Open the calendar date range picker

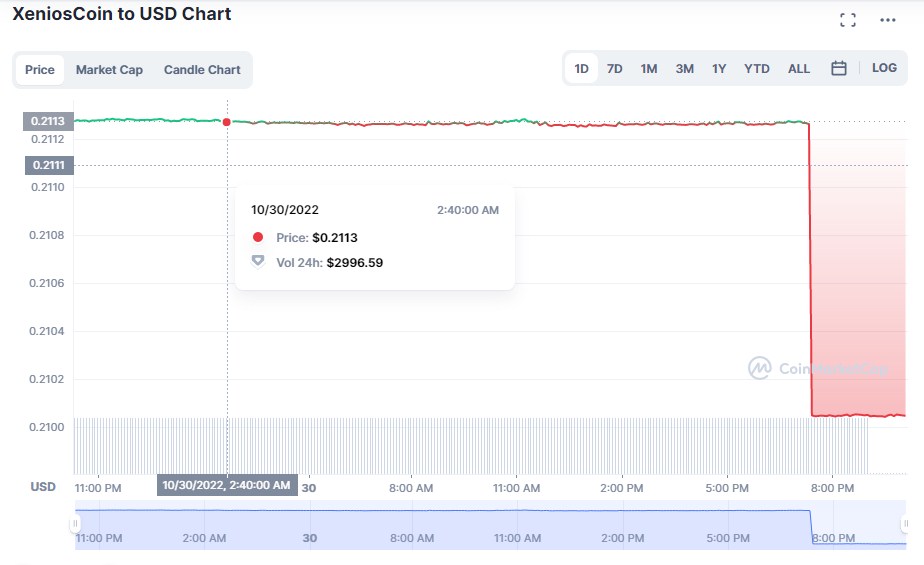point(839,68)
